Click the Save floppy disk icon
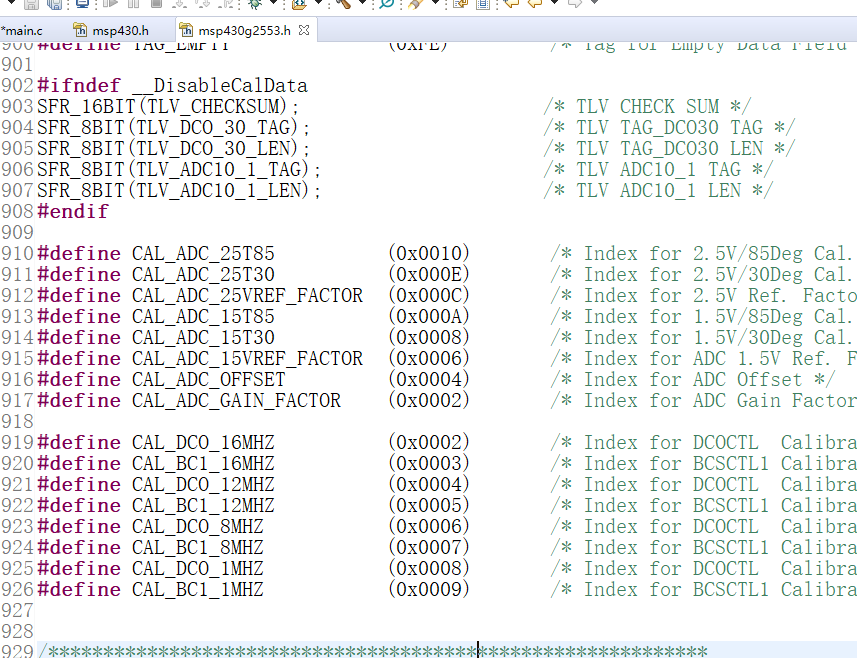 tap(31, 4)
